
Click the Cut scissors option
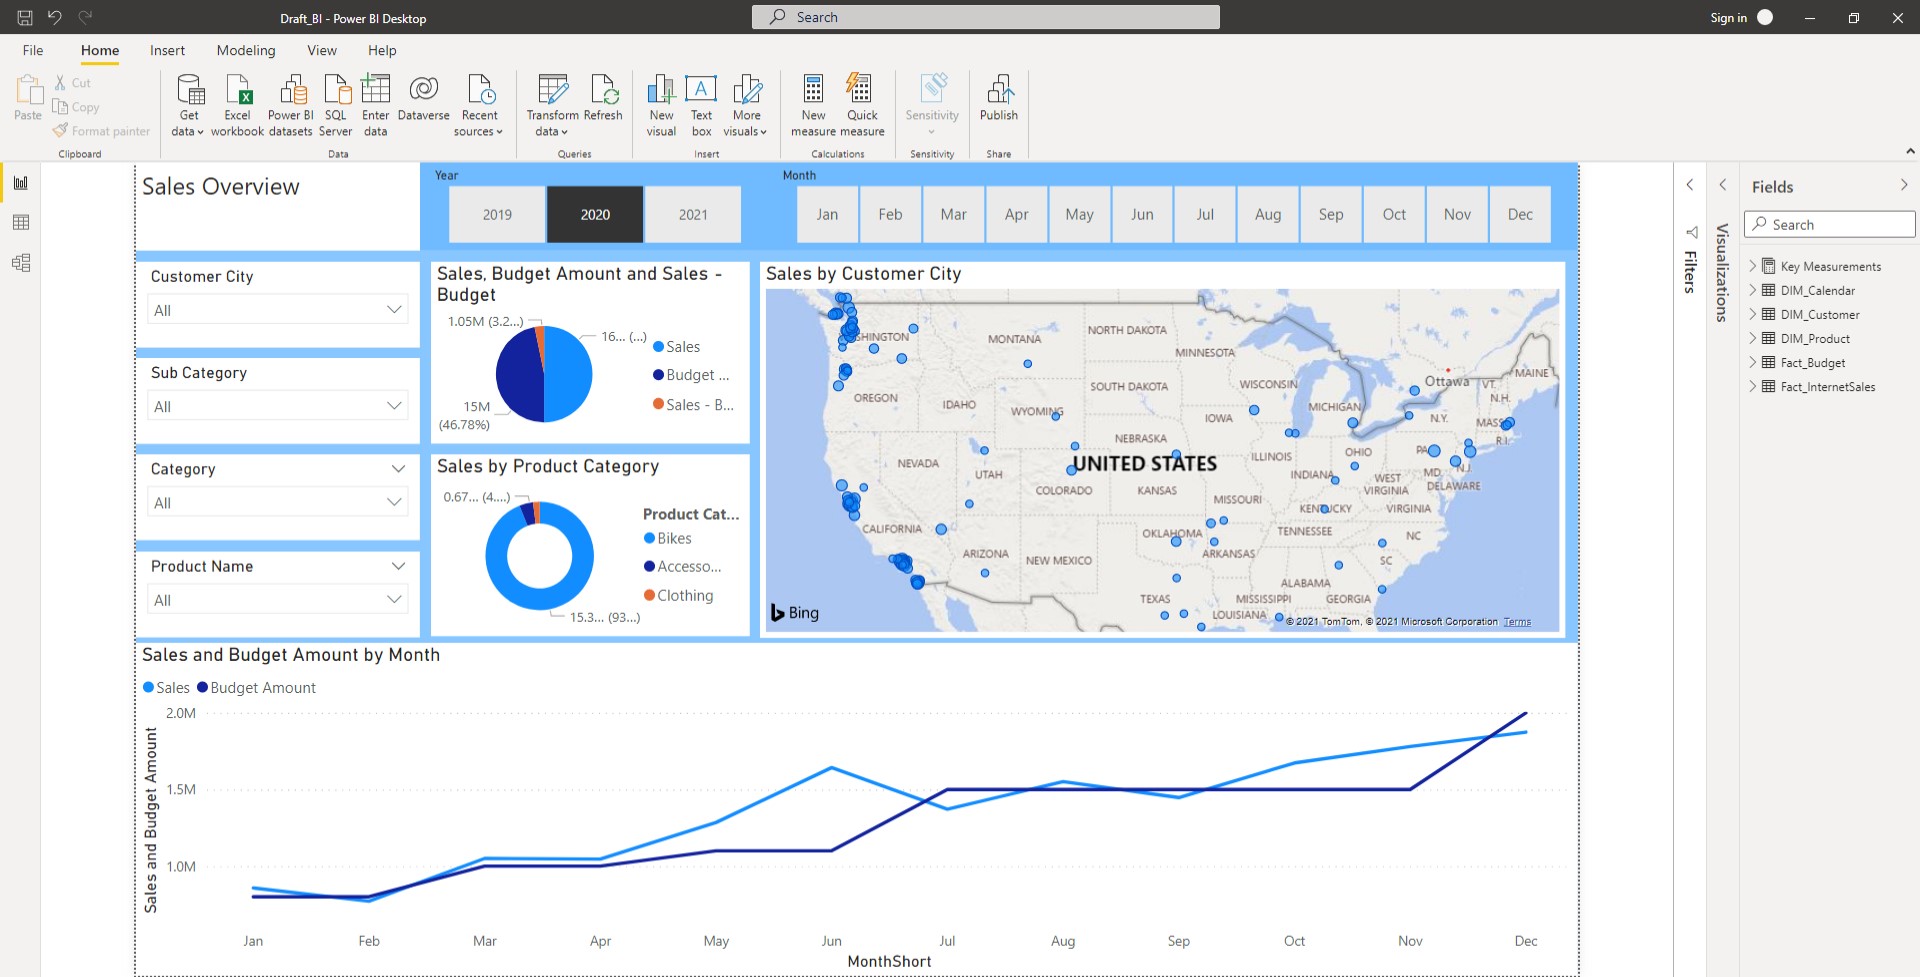point(72,83)
